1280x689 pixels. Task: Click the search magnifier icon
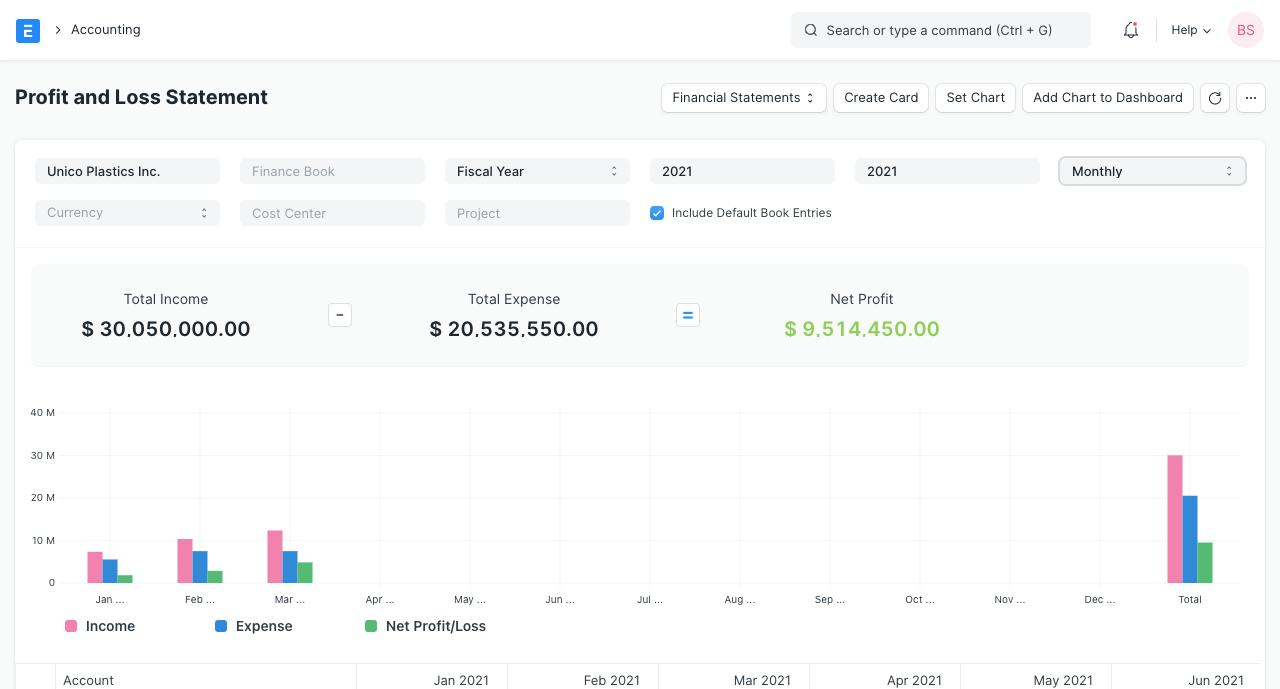810,30
